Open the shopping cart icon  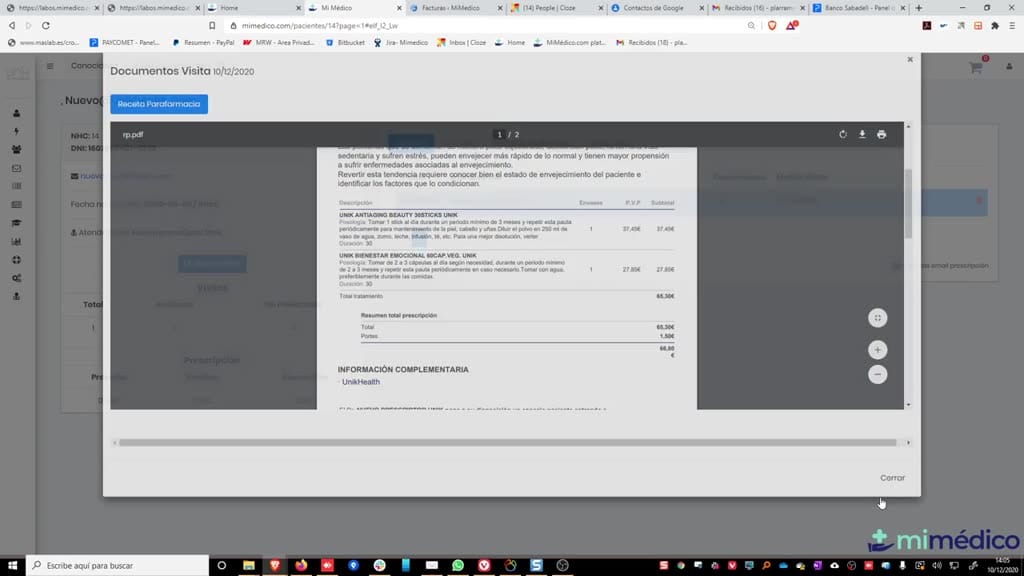[x=976, y=67]
